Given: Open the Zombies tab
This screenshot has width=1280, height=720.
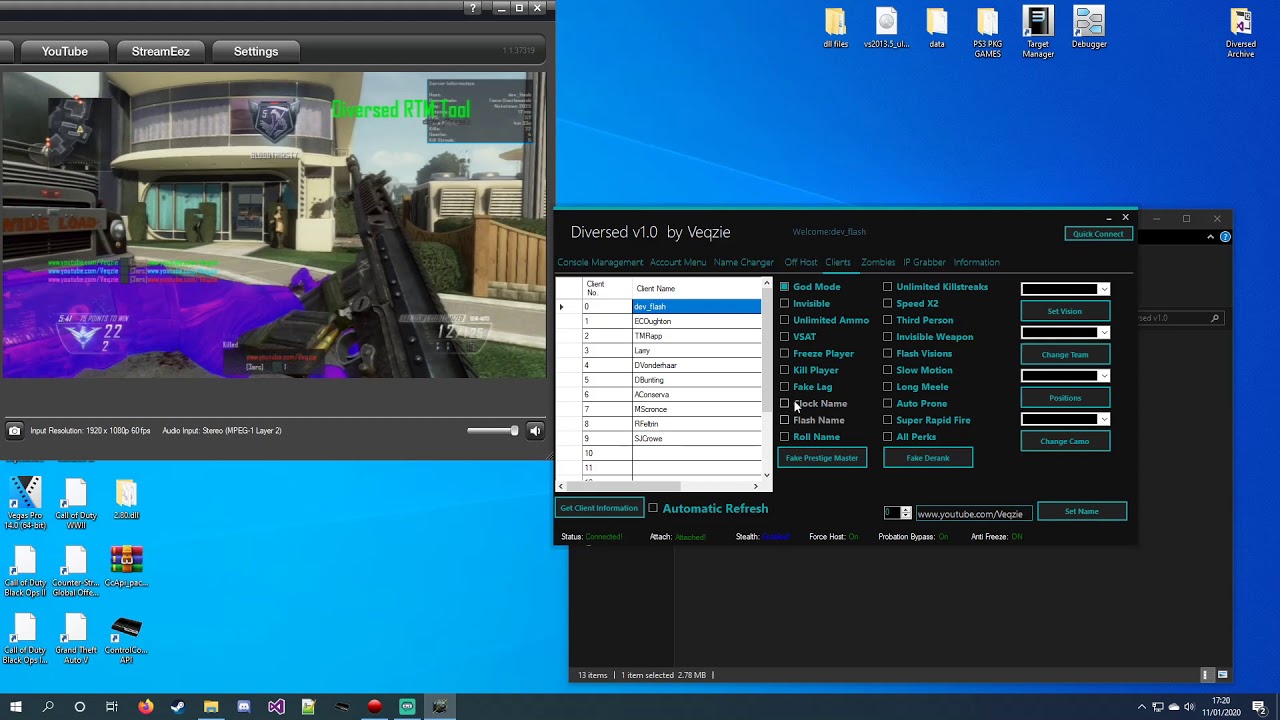Looking at the screenshot, I should (878, 262).
